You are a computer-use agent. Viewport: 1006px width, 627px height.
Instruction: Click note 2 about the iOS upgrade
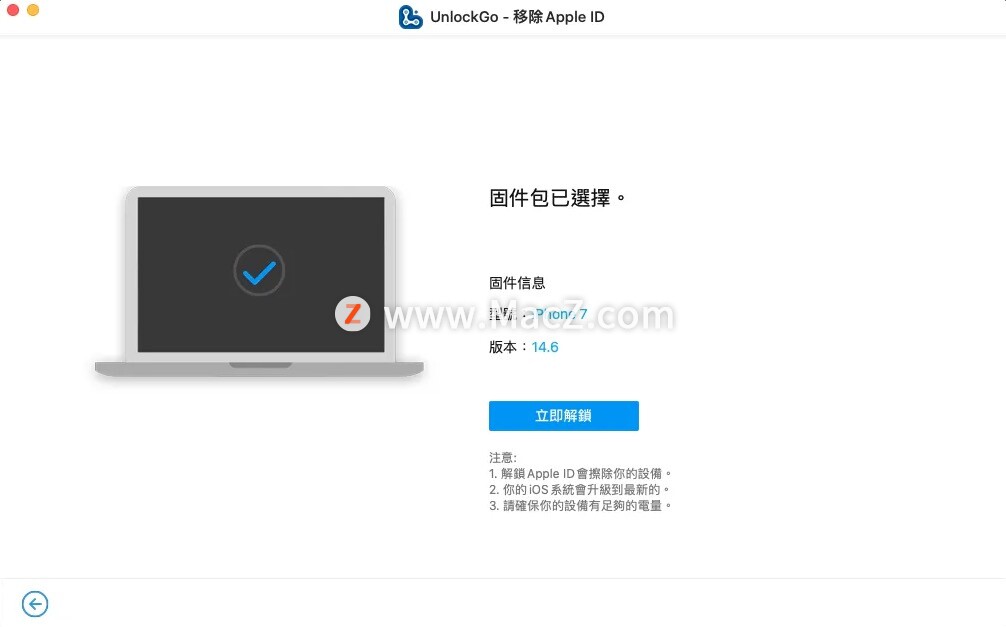click(579, 490)
